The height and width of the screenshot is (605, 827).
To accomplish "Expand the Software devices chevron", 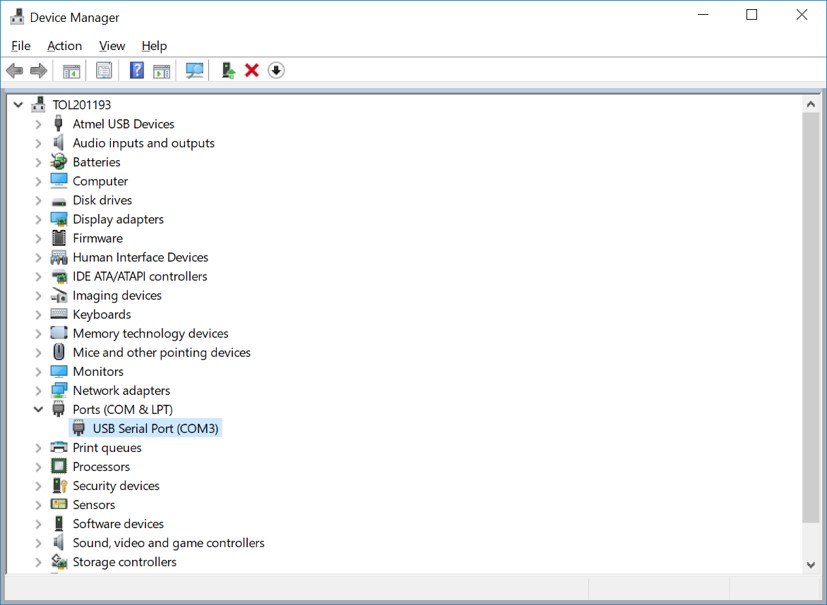I will click(x=38, y=524).
